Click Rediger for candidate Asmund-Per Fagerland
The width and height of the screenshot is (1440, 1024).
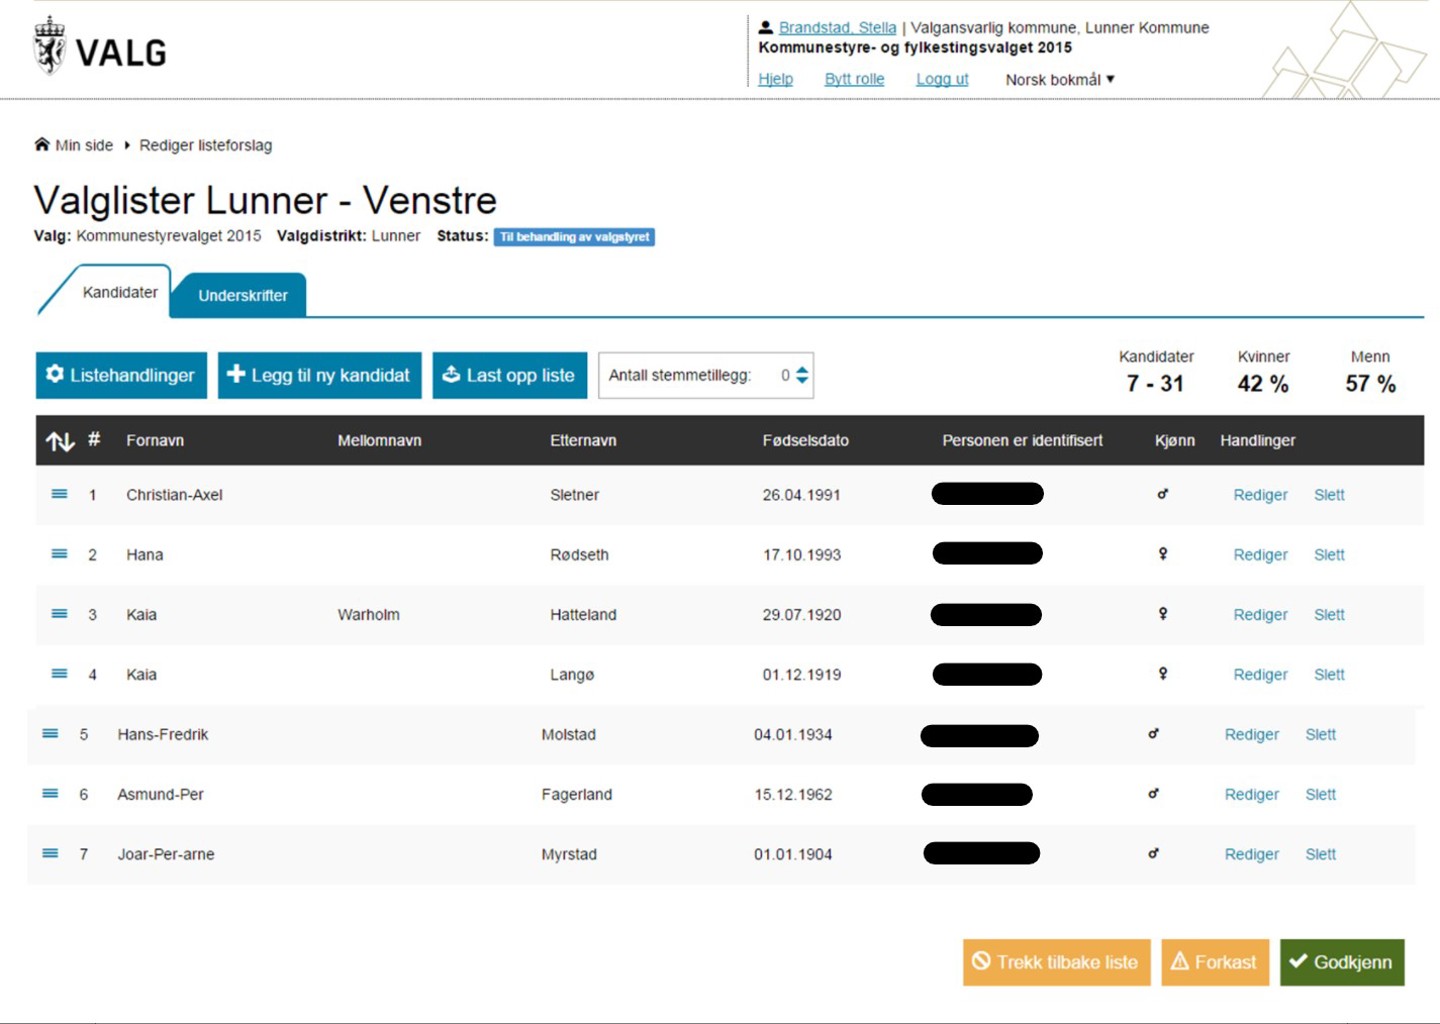tap(1251, 794)
